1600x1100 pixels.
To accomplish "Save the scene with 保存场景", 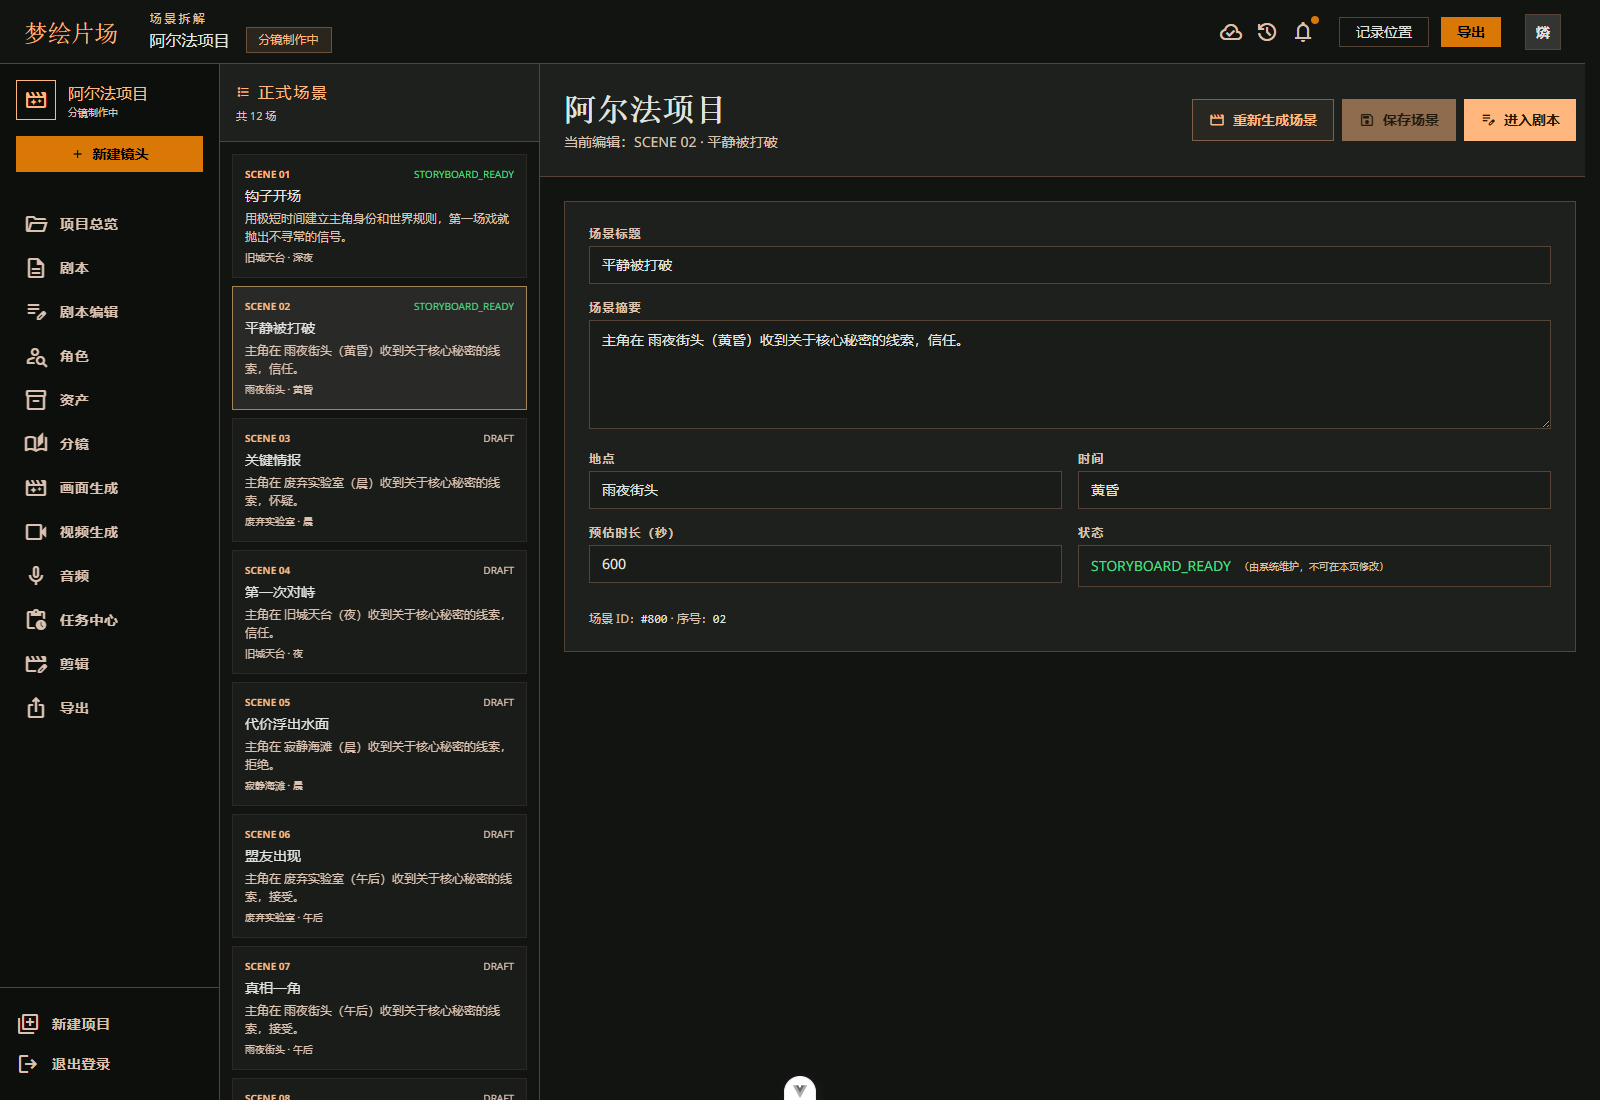I will [1399, 120].
